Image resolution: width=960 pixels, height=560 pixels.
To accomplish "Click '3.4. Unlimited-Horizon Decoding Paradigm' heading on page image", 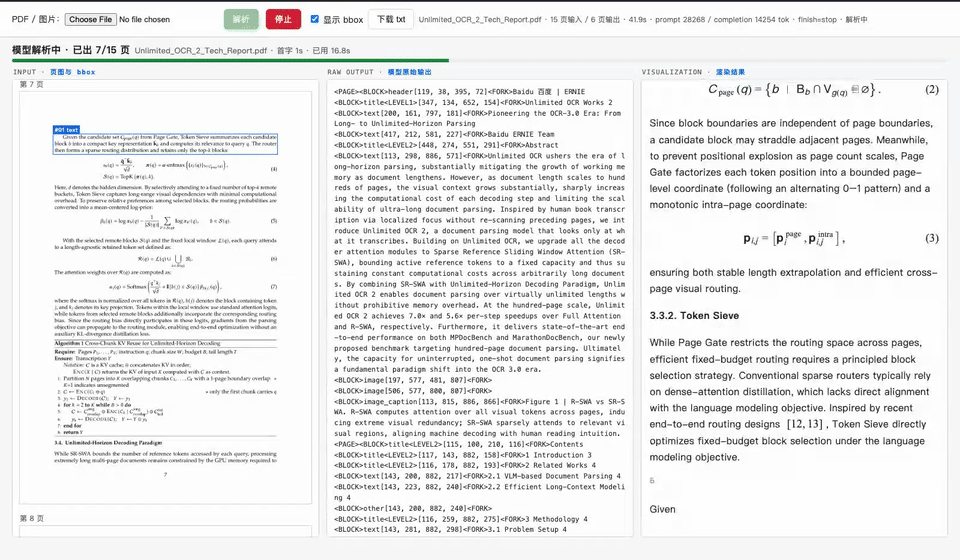I will [108, 442].
